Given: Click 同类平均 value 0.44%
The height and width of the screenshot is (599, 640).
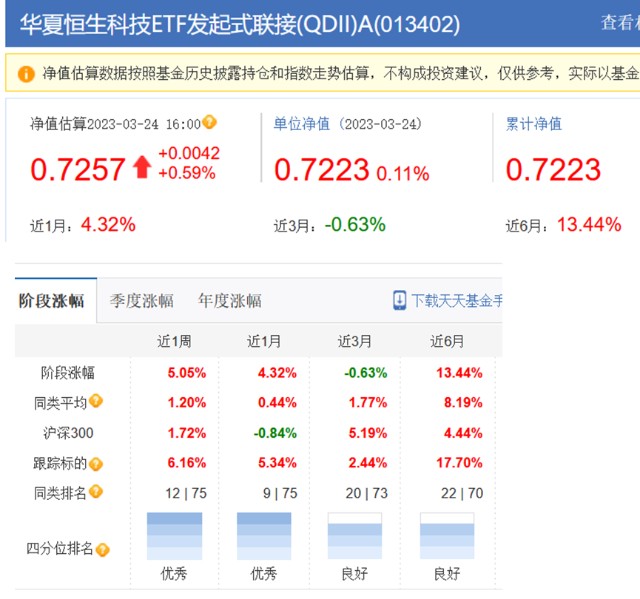Looking at the screenshot, I should pyautogui.click(x=277, y=403).
